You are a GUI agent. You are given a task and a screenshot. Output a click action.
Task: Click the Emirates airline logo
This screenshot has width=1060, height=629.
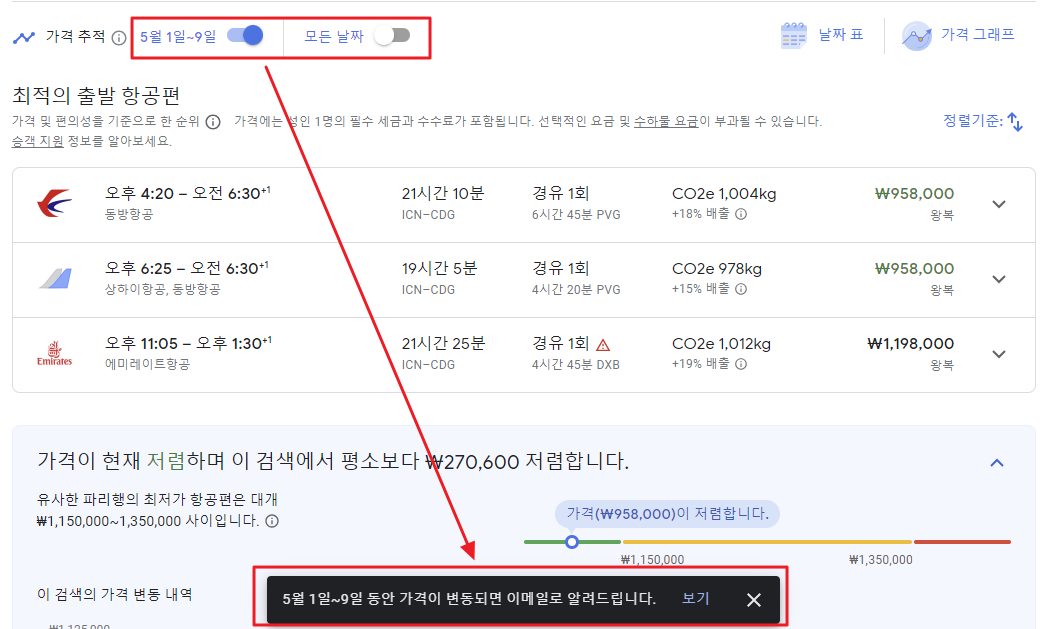(55, 354)
